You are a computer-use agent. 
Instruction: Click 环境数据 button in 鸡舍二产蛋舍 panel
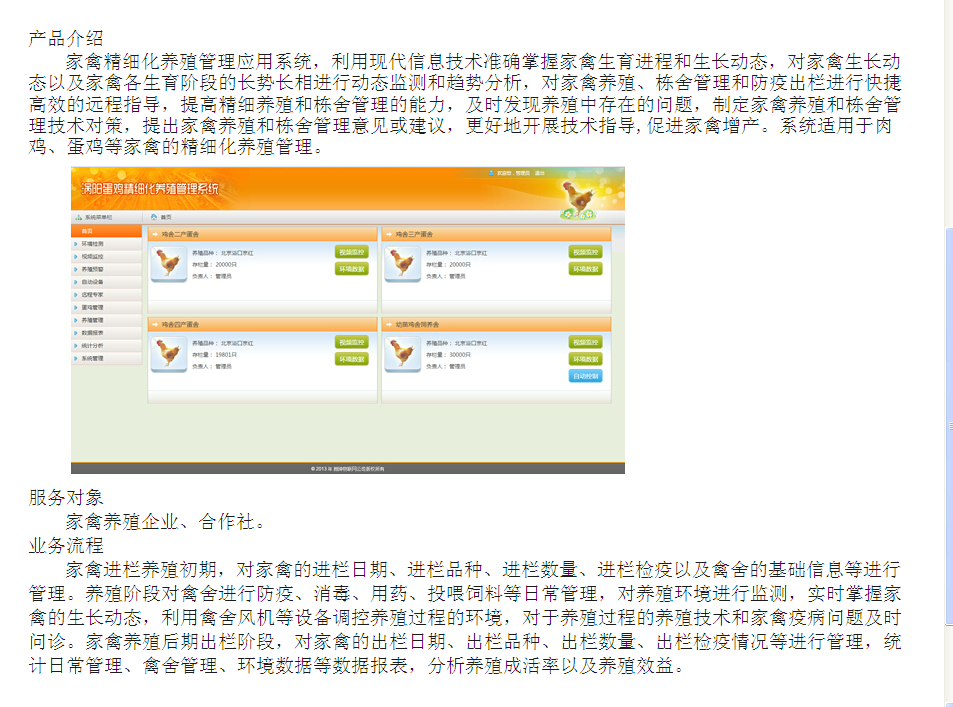(351, 269)
